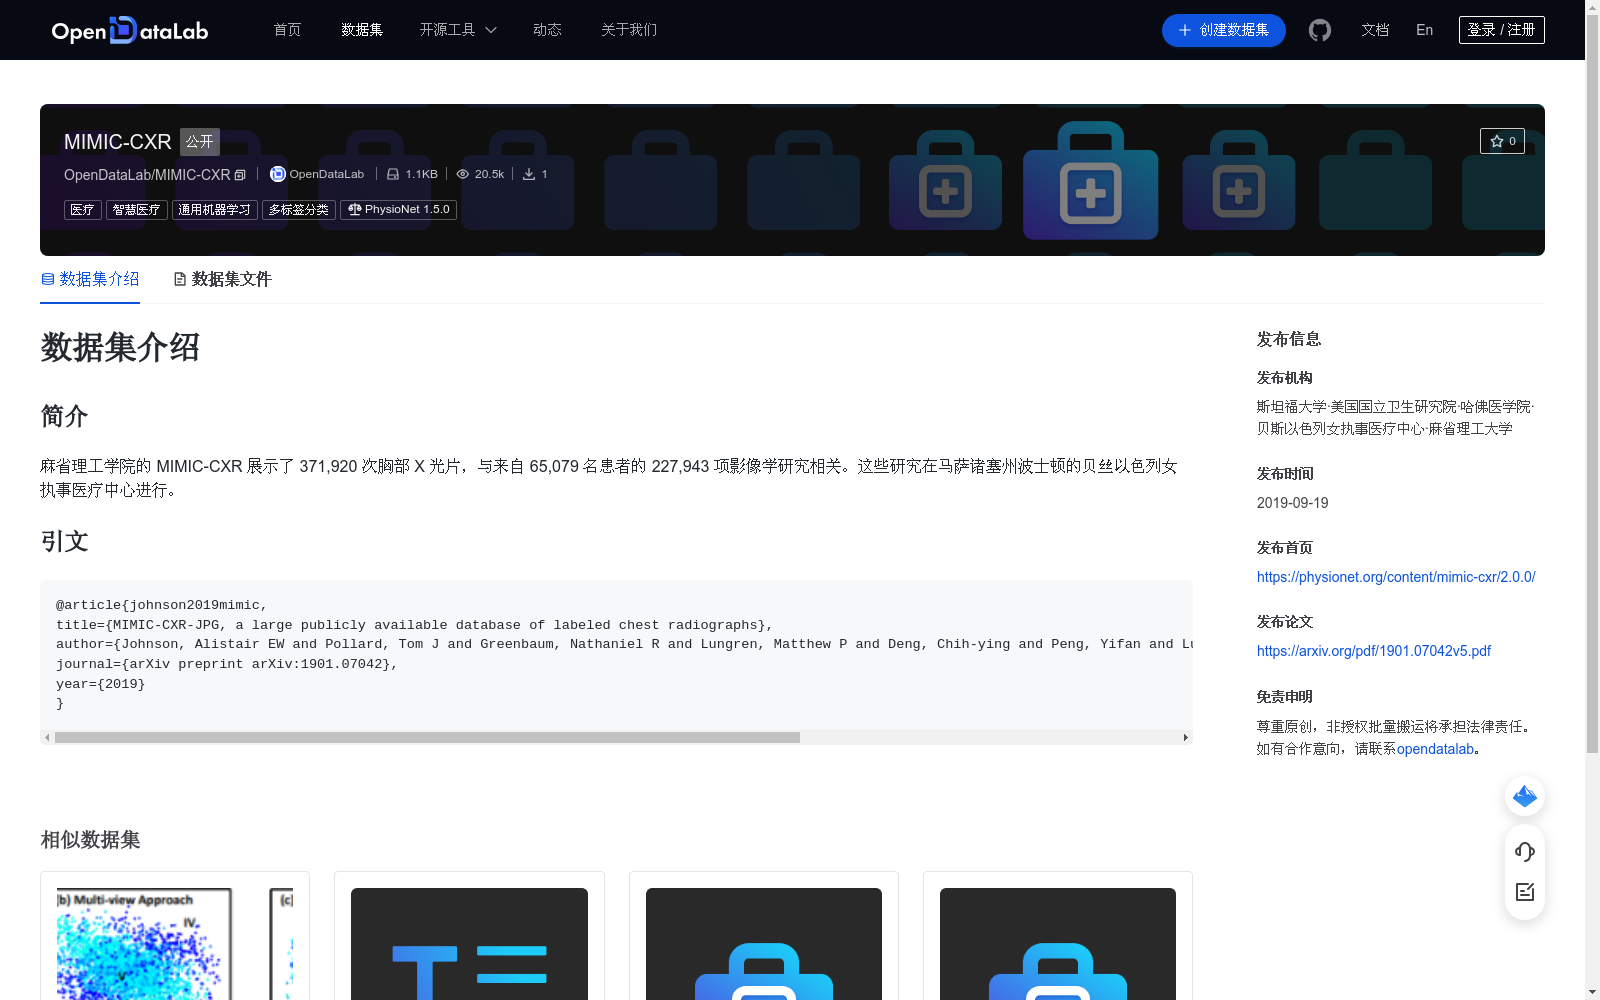The width and height of the screenshot is (1600, 1000).
Task: Star the MIMIC-CXR dataset
Action: coord(1502,141)
